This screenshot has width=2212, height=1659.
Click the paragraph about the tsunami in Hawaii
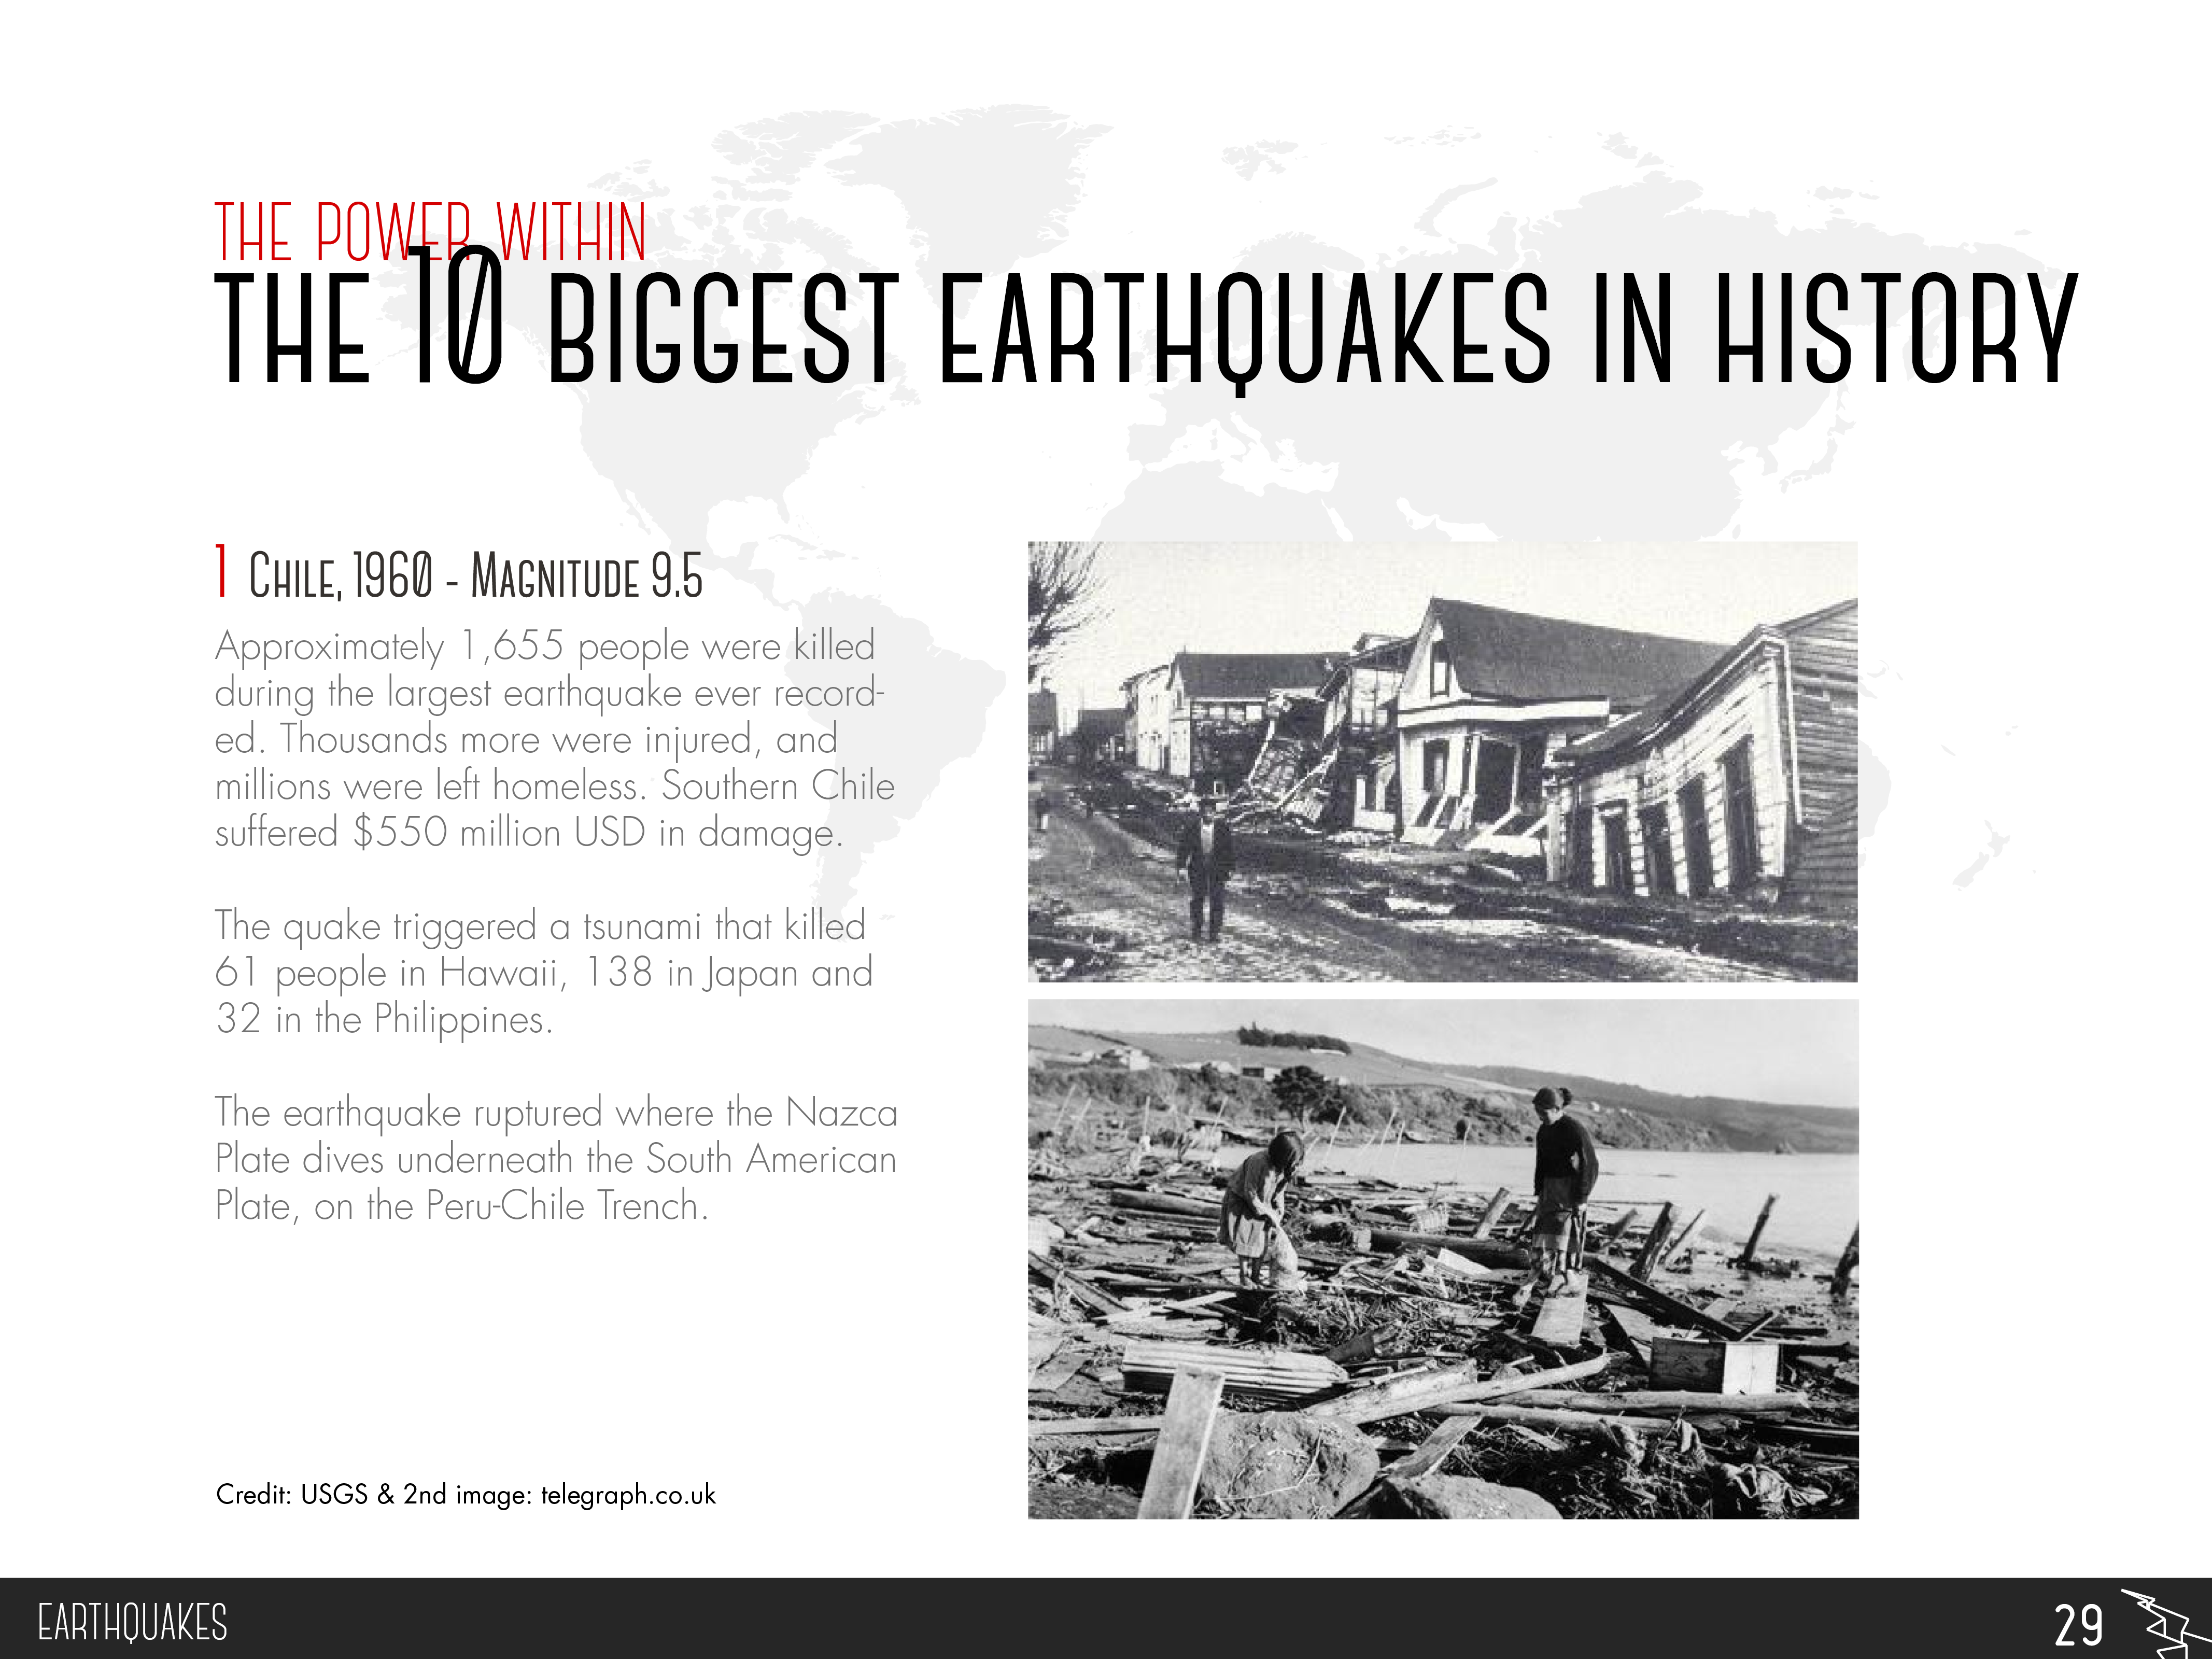pos(545,972)
